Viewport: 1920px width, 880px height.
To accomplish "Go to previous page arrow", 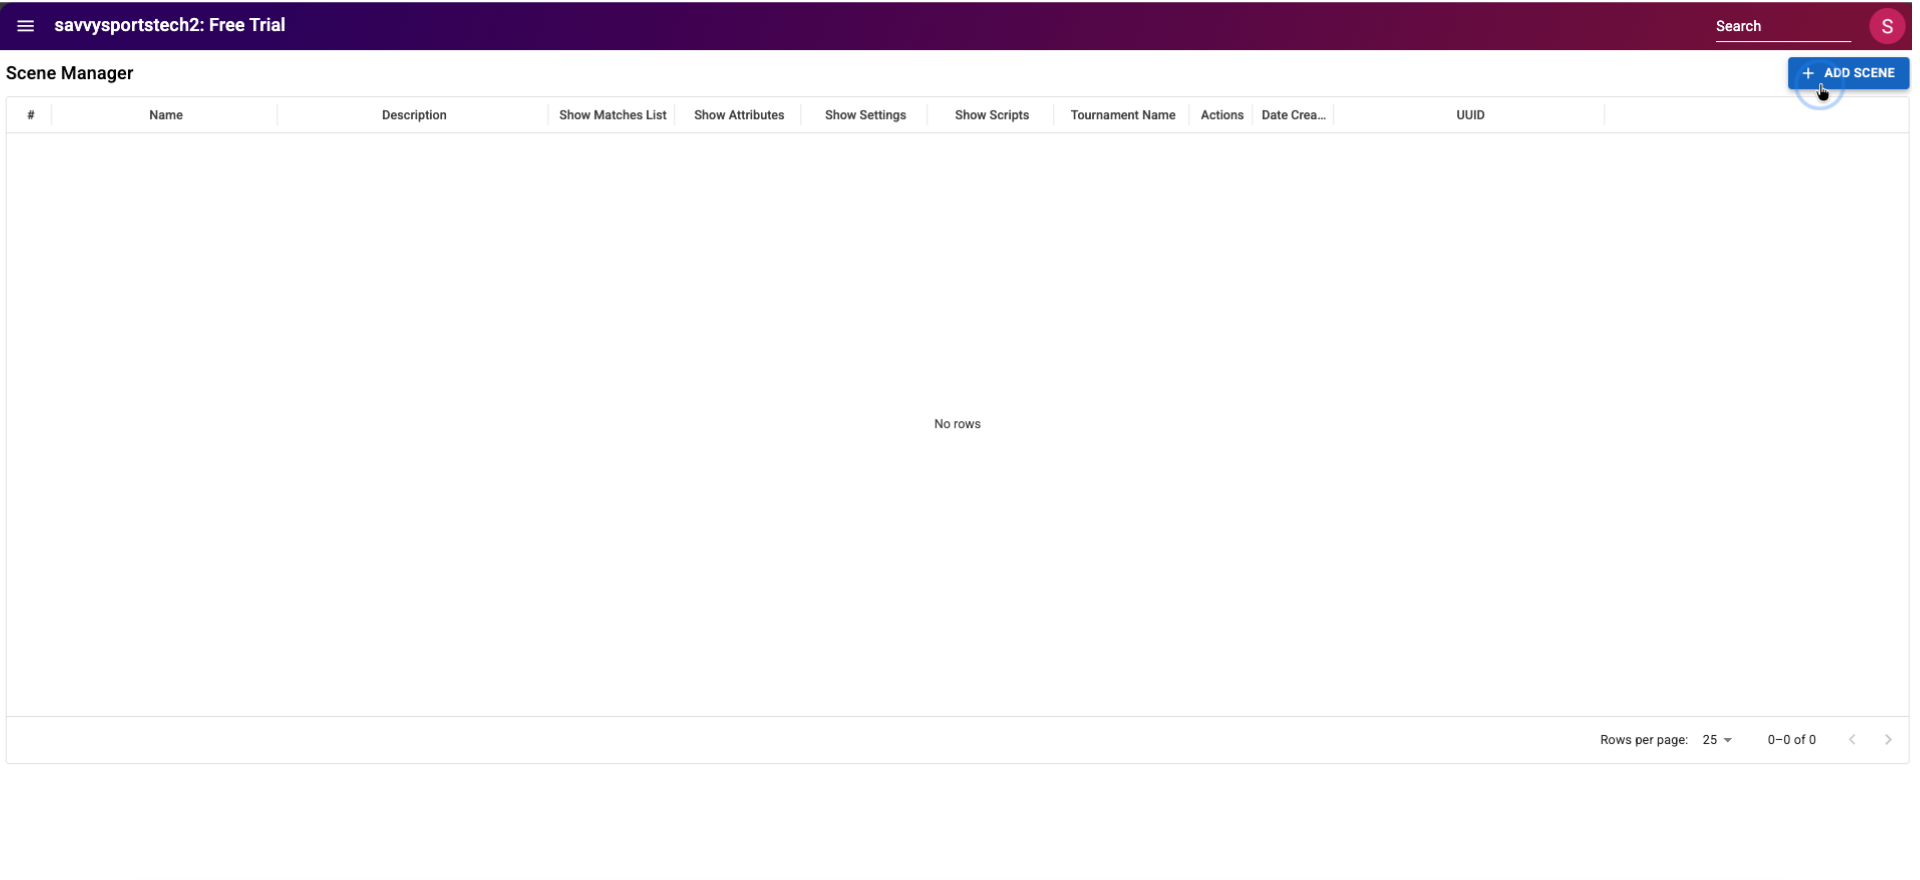I will click(x=1852, y=740).
